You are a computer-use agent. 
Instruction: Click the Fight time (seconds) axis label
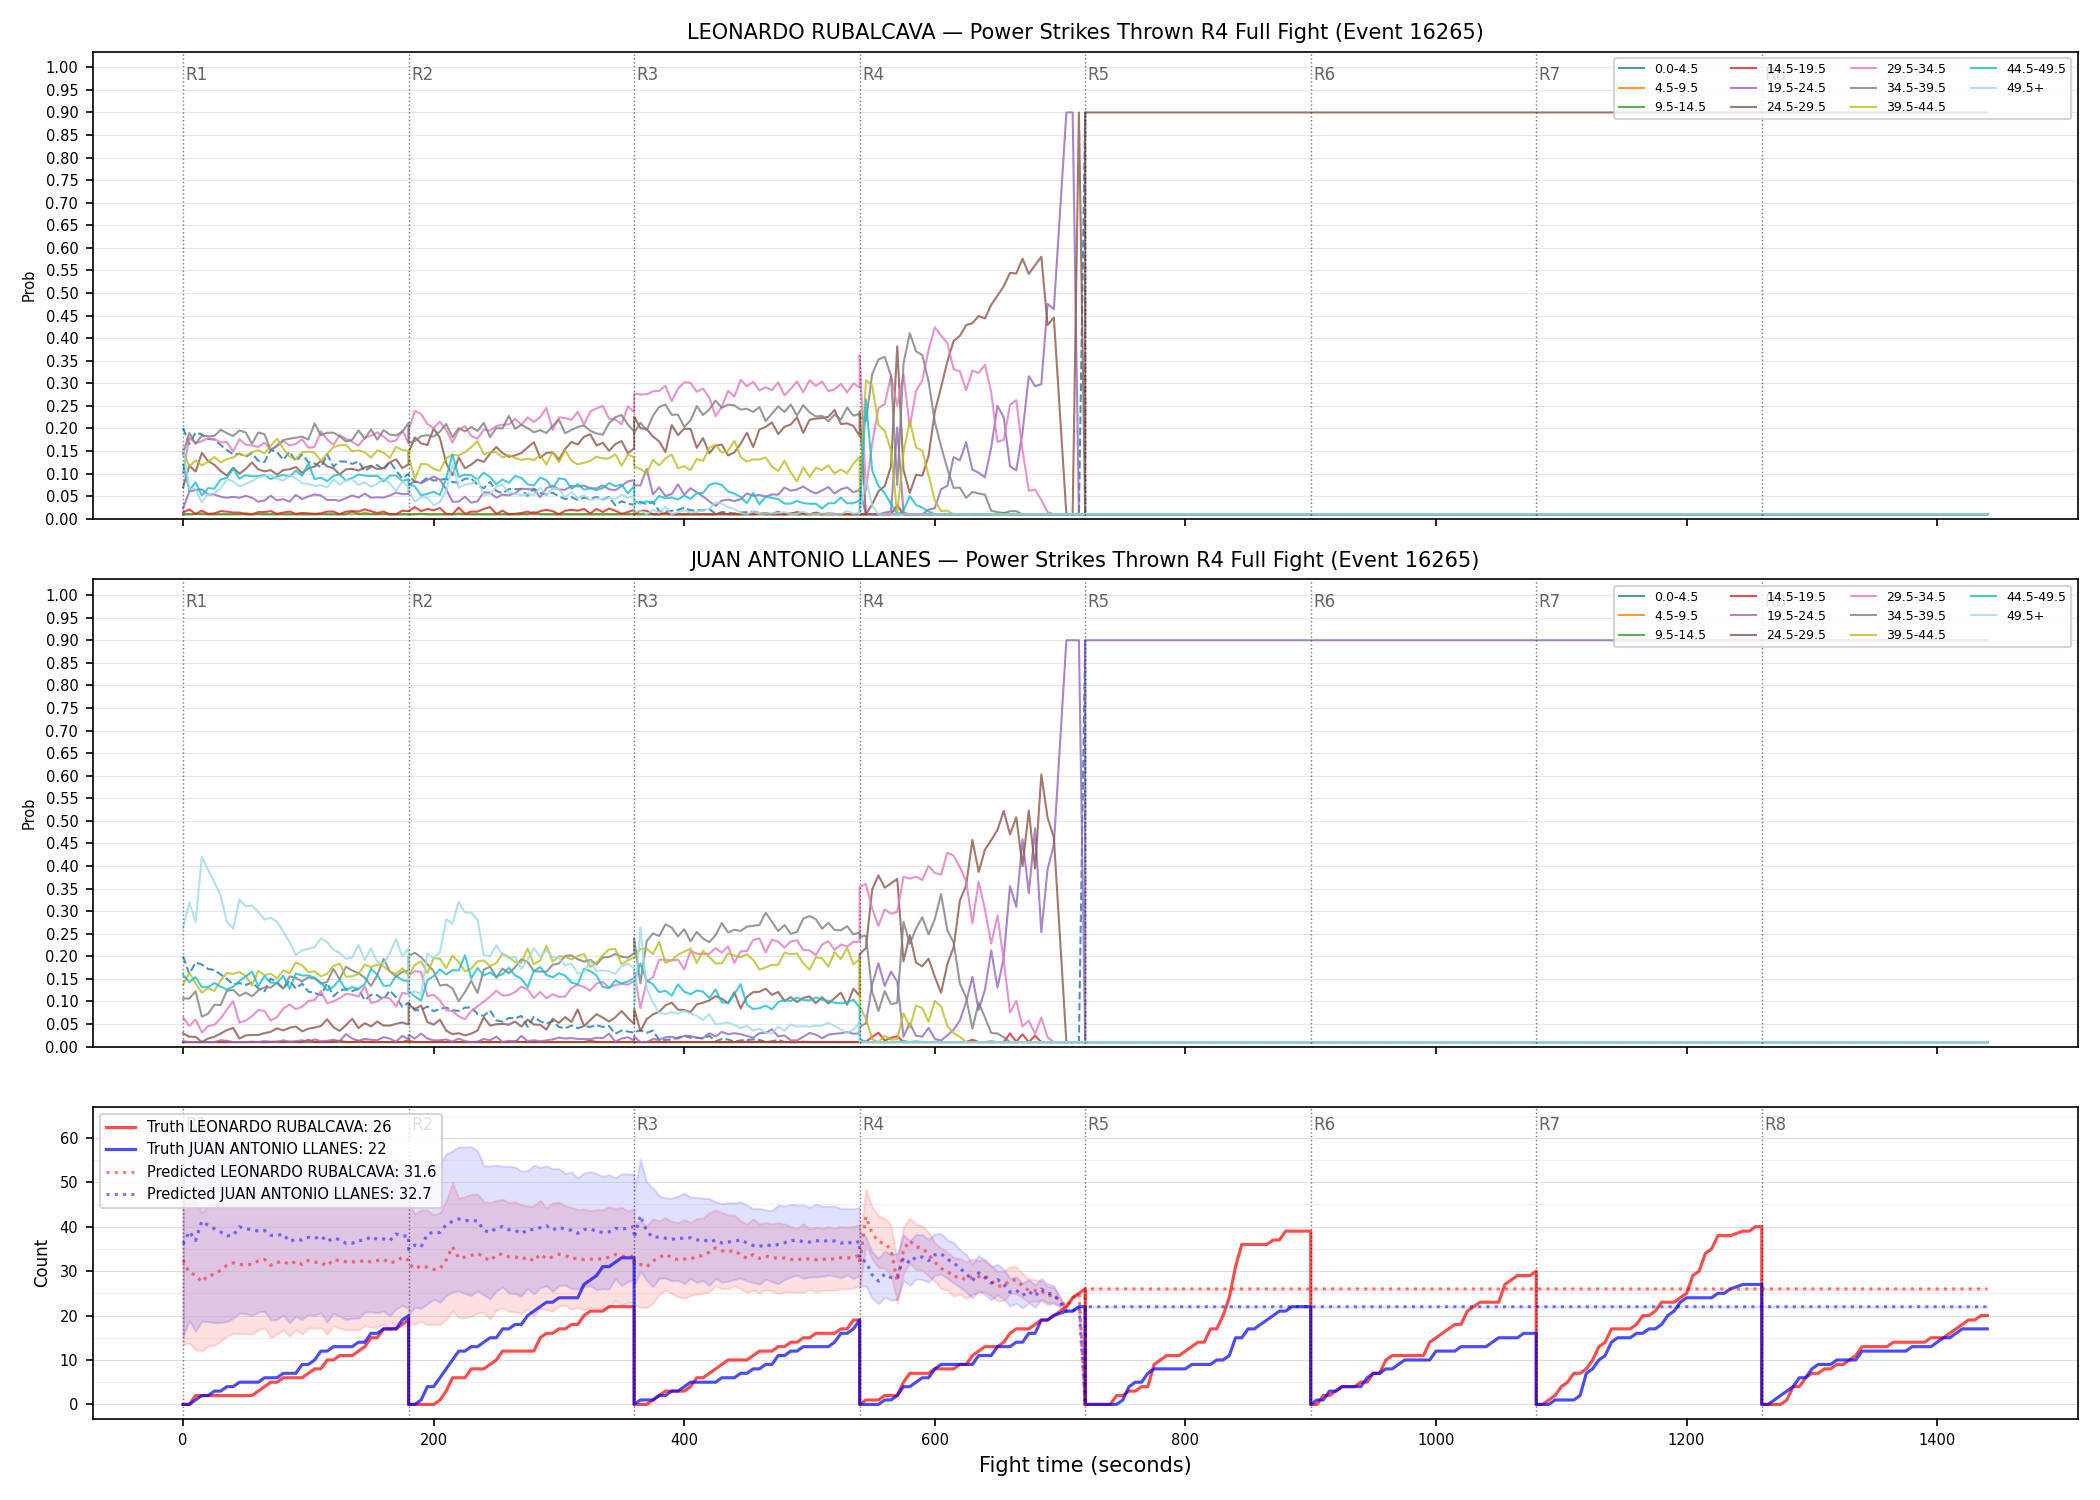point(1085,1465)
